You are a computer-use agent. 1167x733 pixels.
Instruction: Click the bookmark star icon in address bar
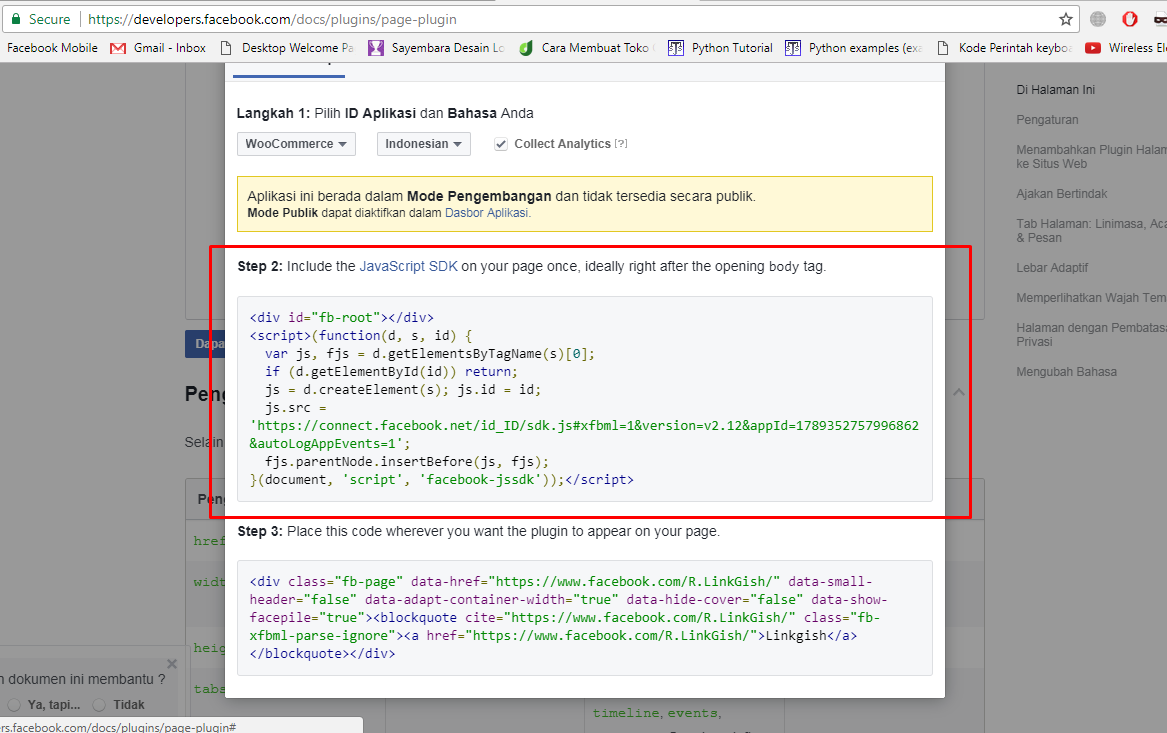1066,19
